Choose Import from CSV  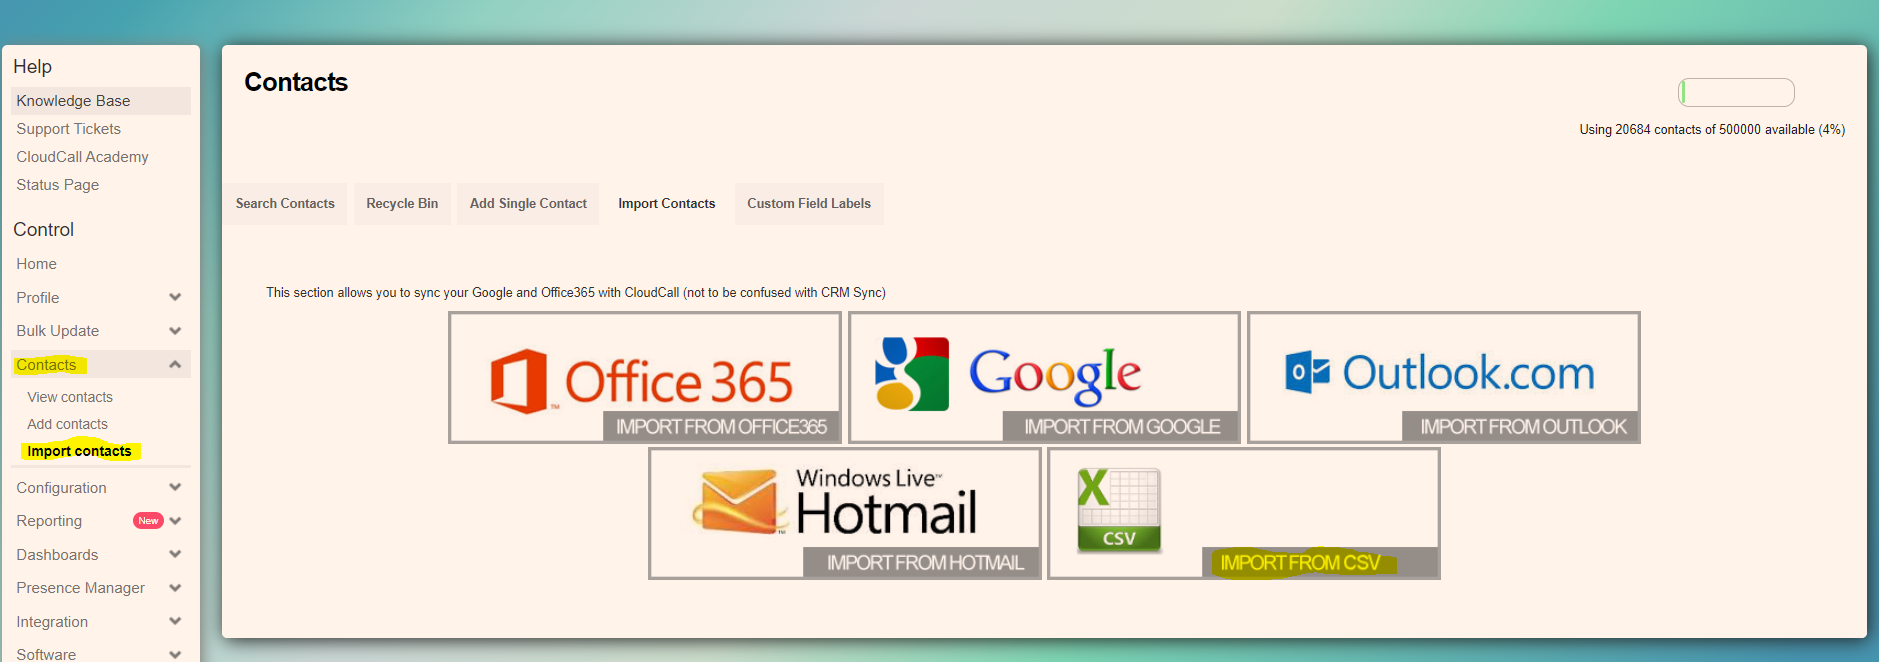[1320, 563]
